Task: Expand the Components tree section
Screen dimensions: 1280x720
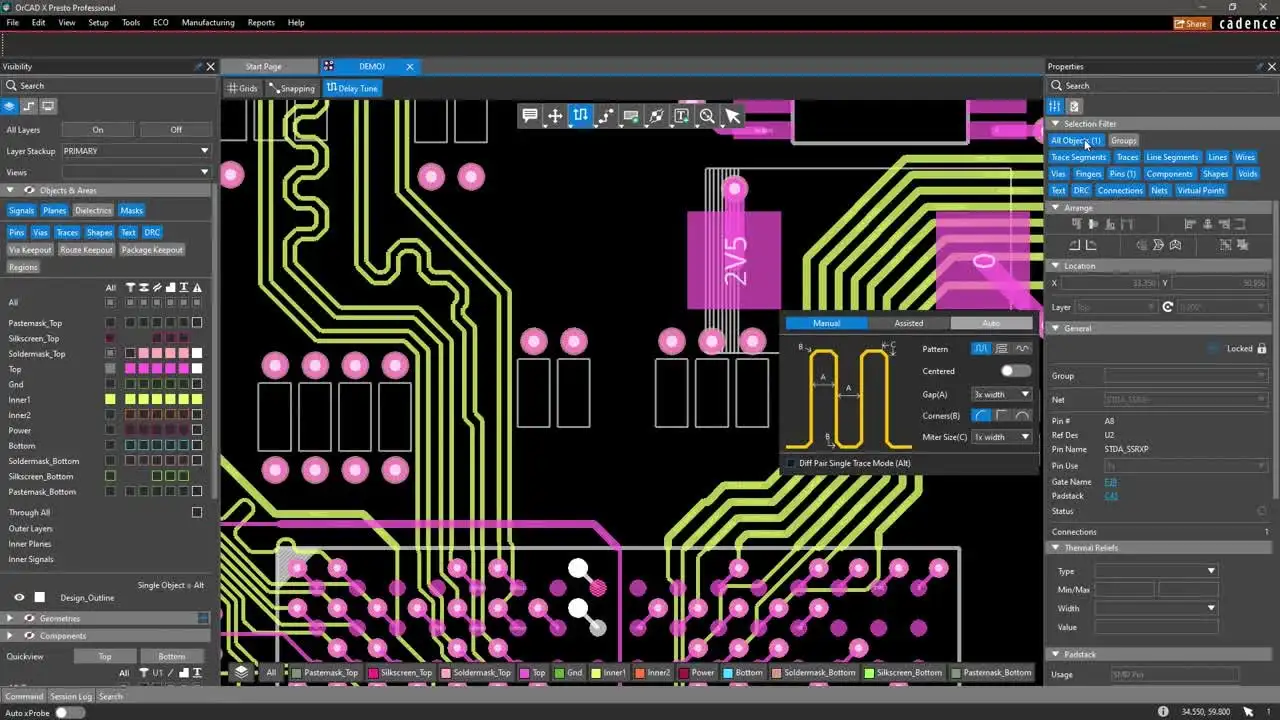Action: coord(10,636)
